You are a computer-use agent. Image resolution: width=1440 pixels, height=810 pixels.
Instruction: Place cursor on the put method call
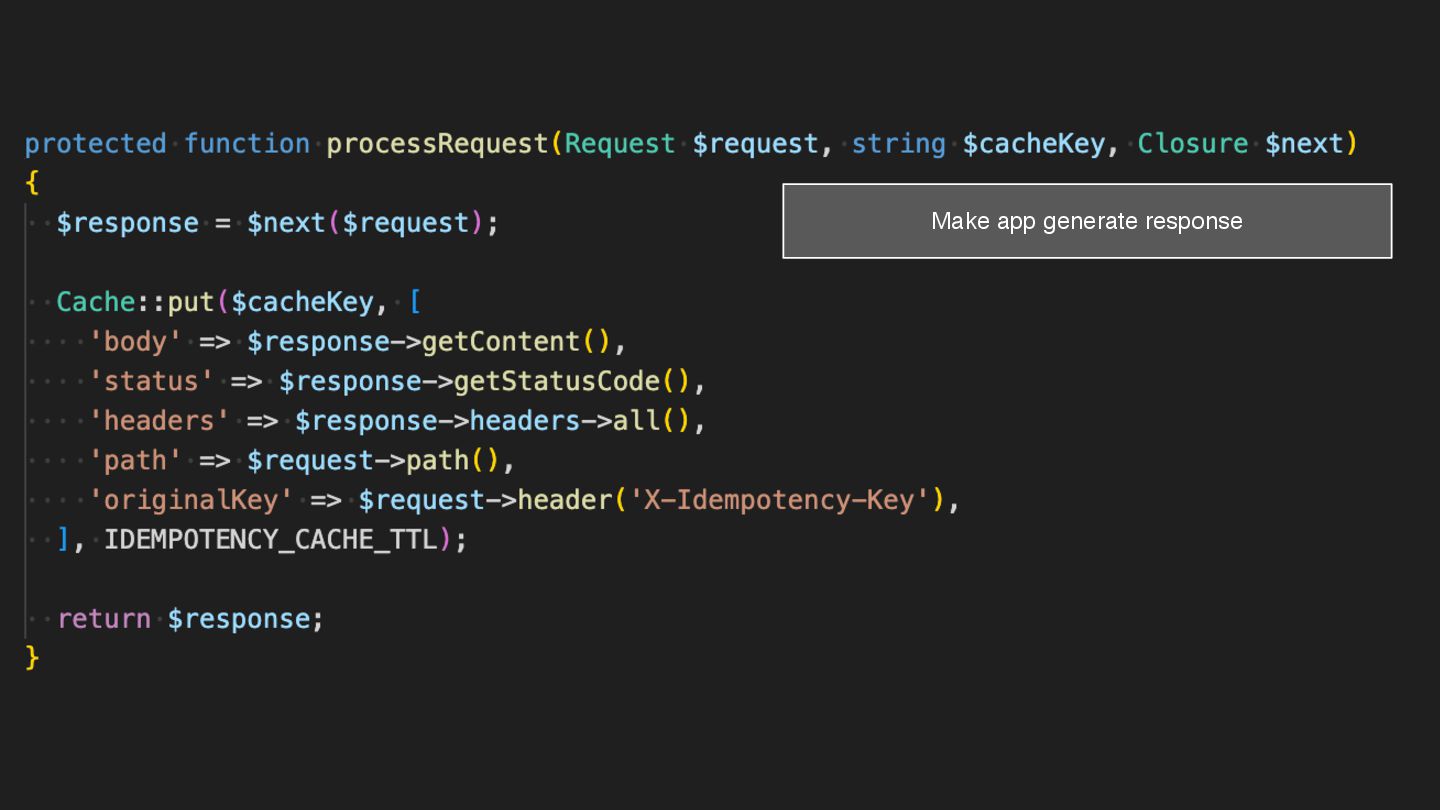tap(191, 302)
